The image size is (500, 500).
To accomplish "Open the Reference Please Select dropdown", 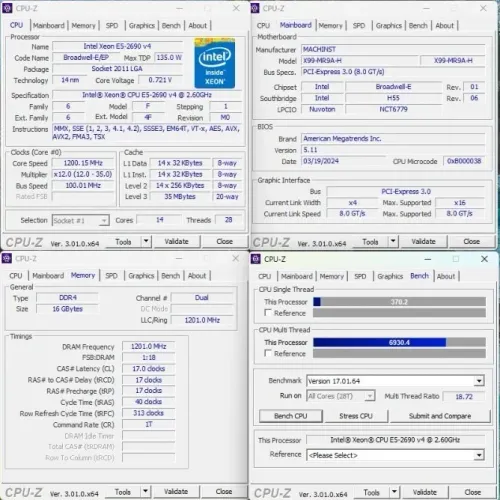I will coord(479,455).
